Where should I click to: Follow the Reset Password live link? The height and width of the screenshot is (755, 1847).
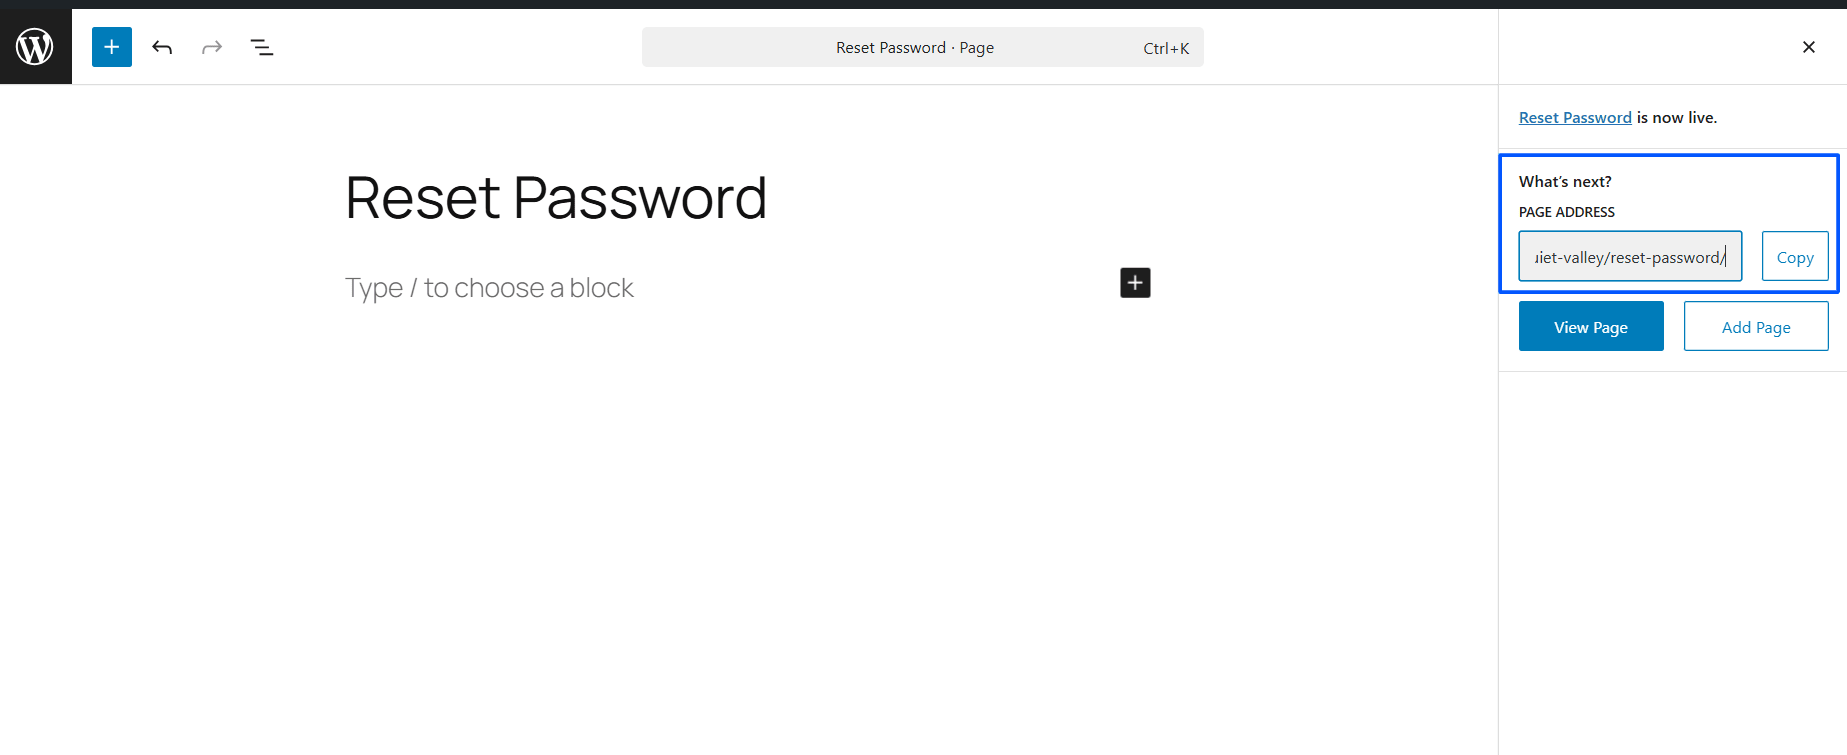point(1575,117)
